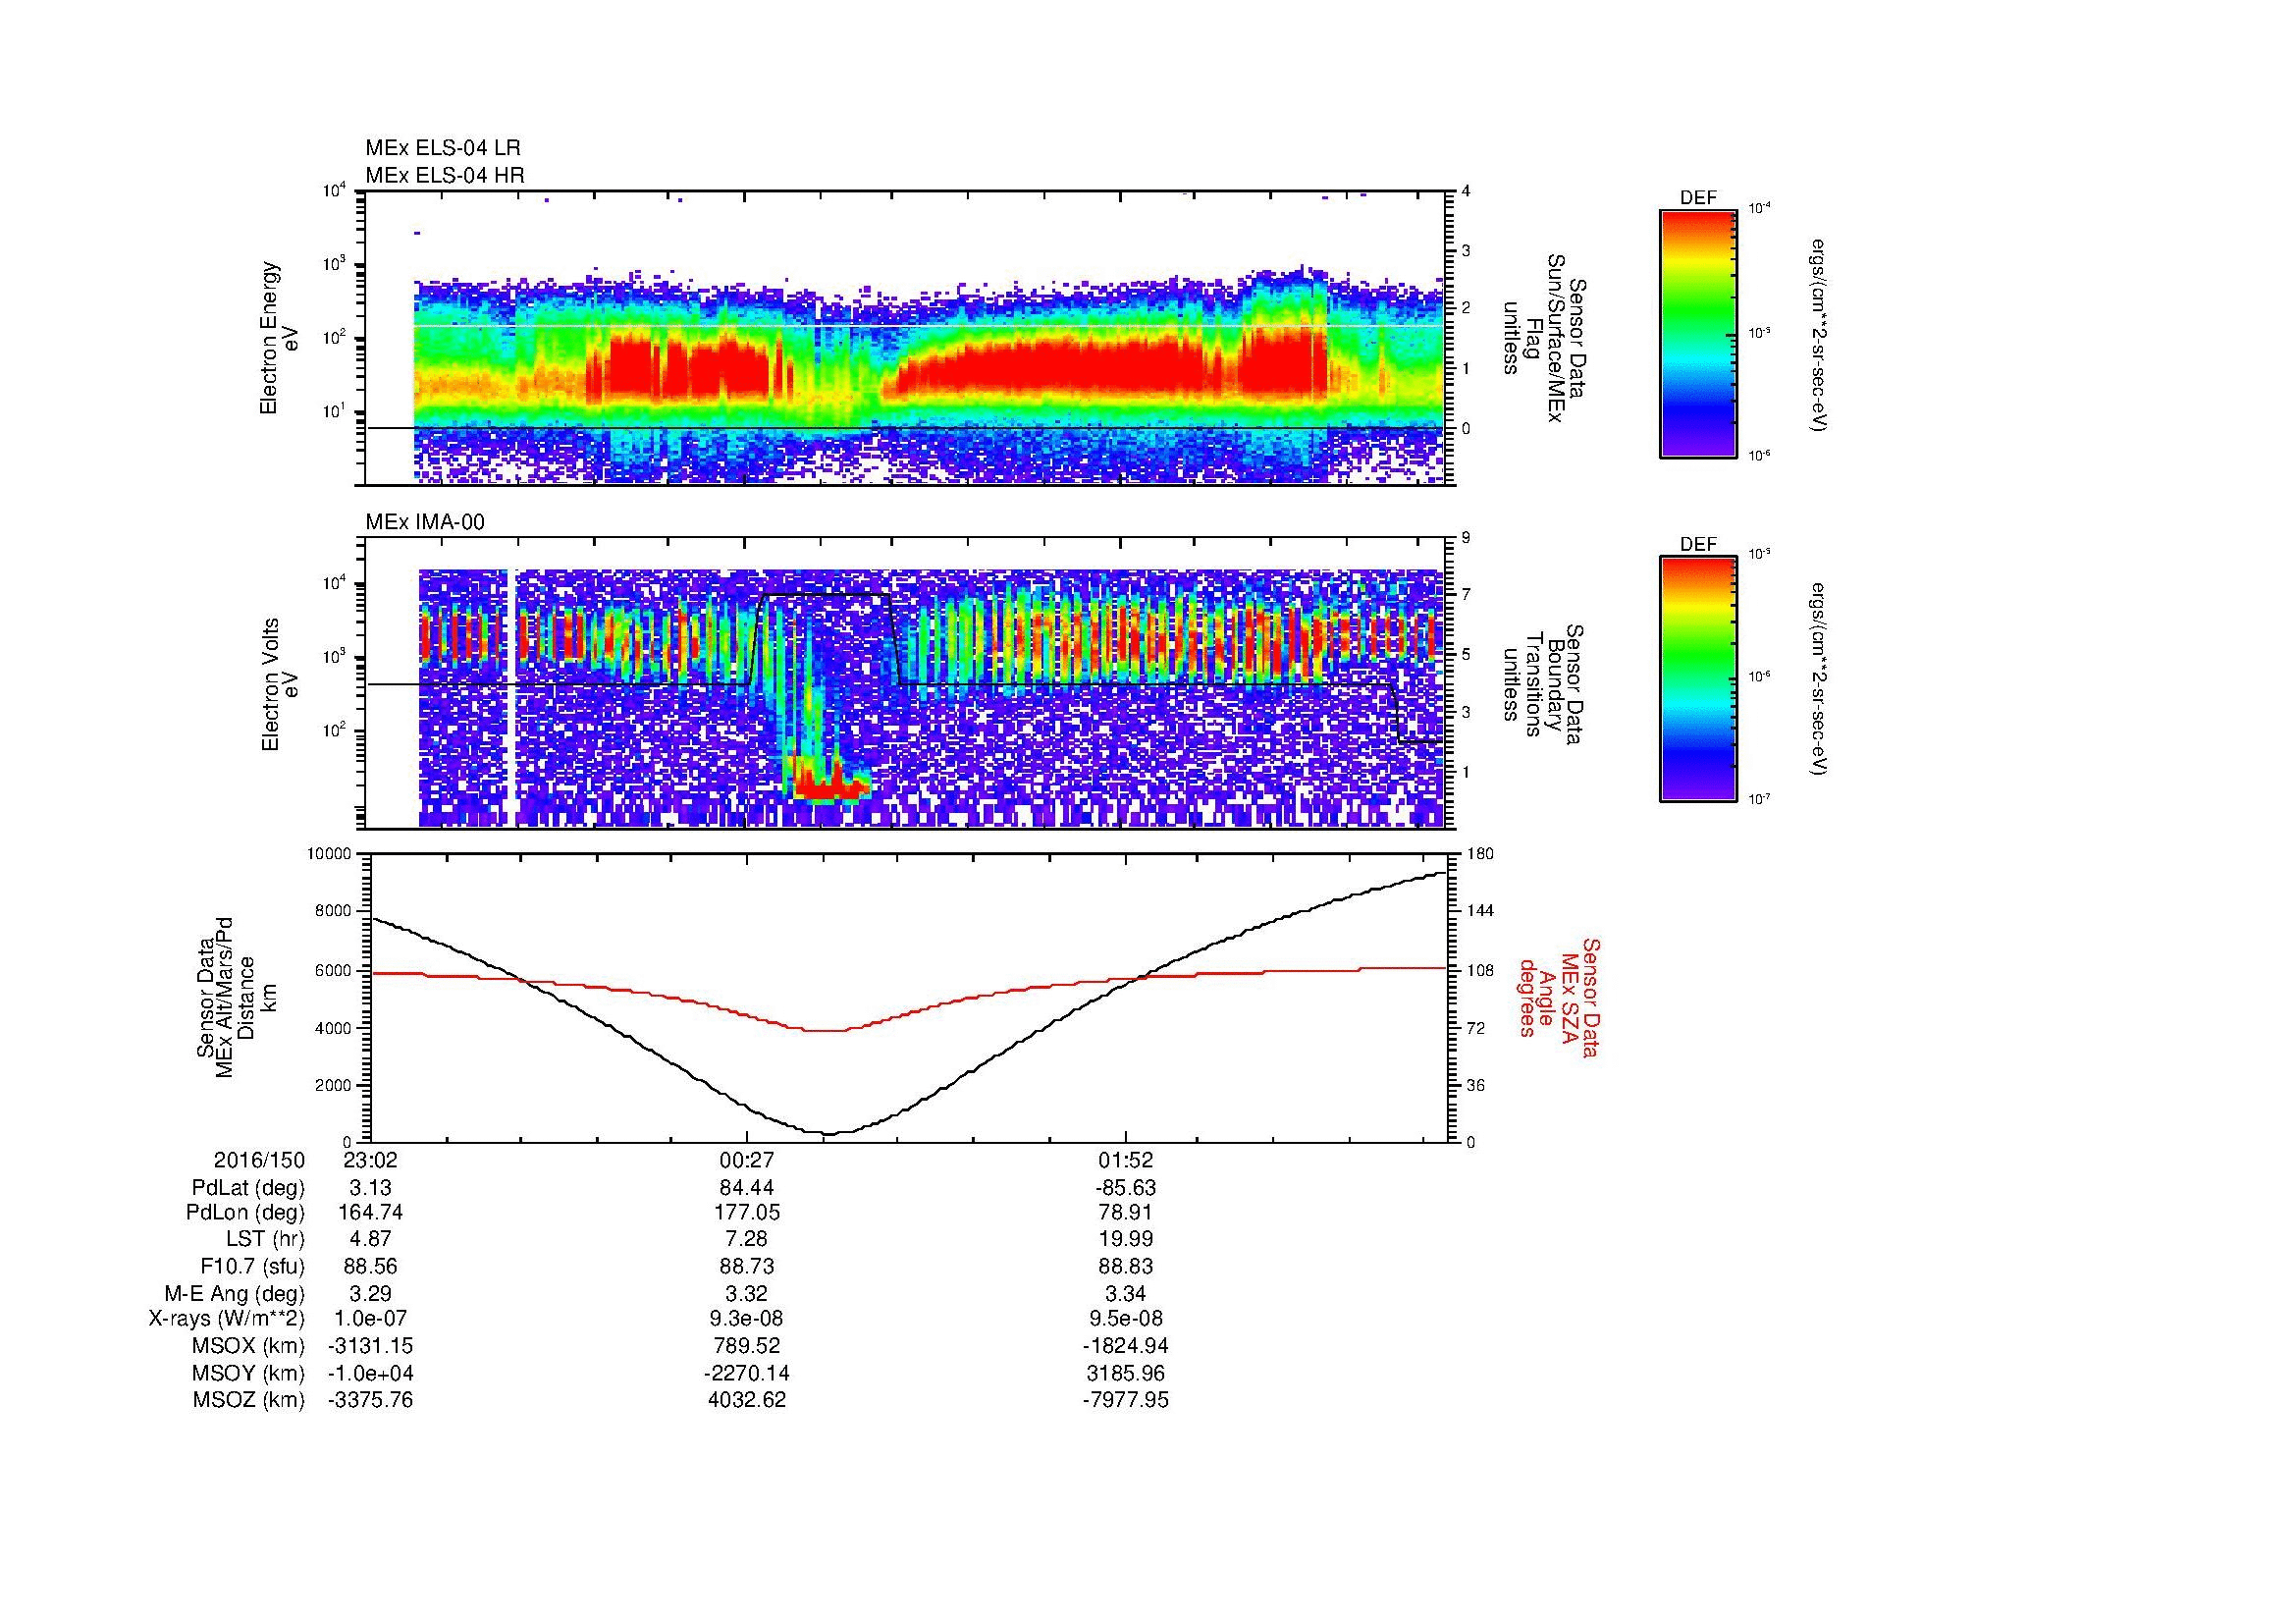This screenshot has width=2296, height=1623.
Task: Click the MSOZ value 4032.62
Action: coord(747,1400)
